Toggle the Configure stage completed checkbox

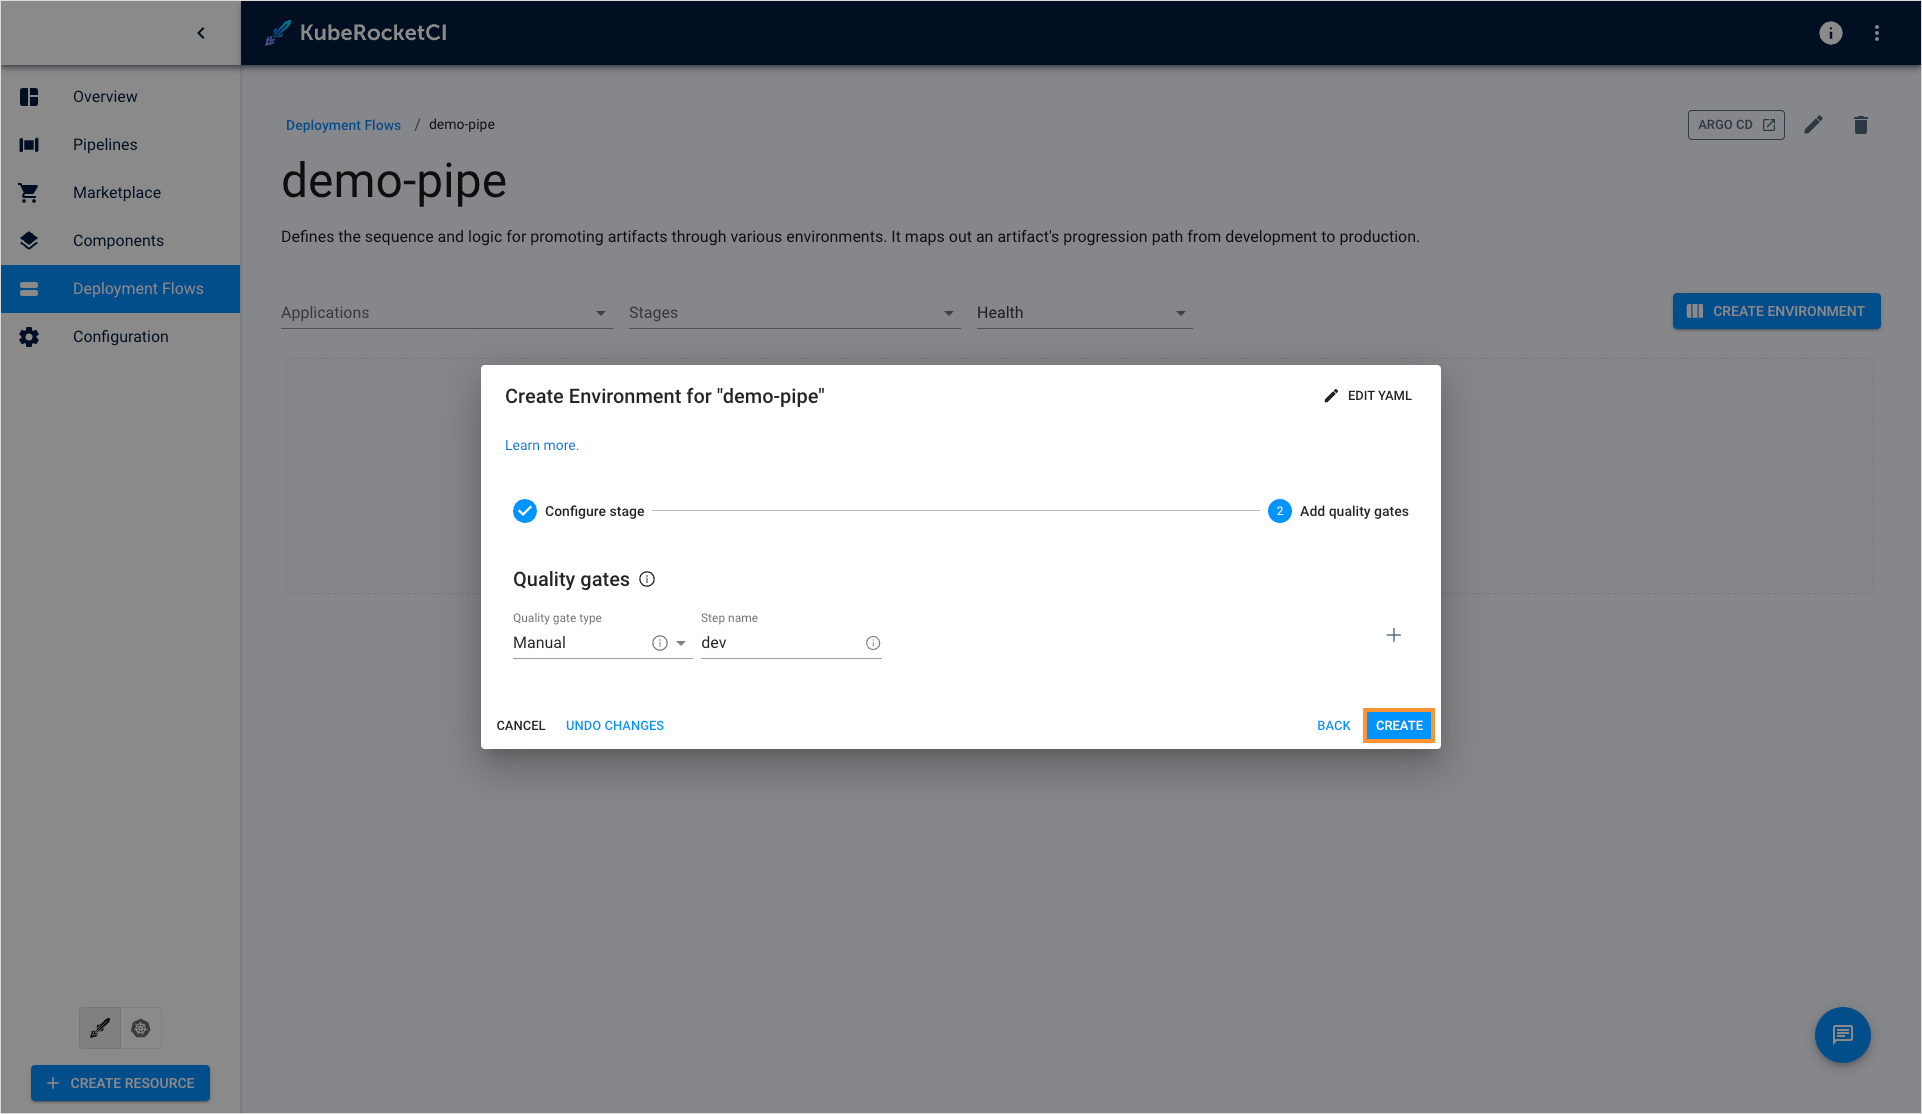(x=525, y=511)
